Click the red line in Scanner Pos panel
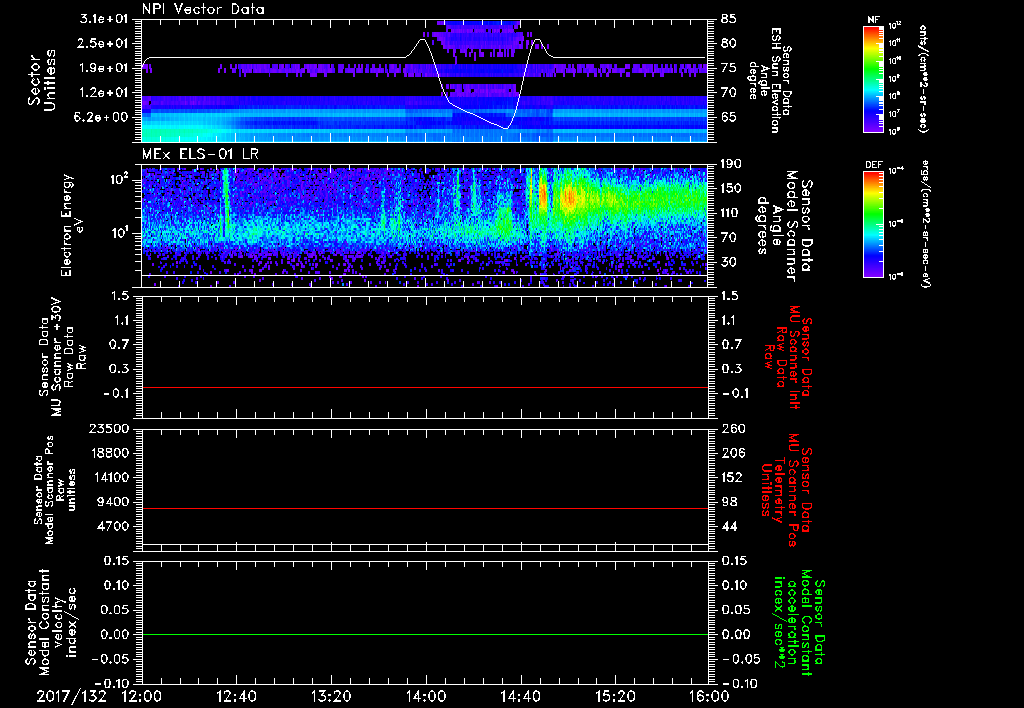1024x708 pixels. coord(425,508)
